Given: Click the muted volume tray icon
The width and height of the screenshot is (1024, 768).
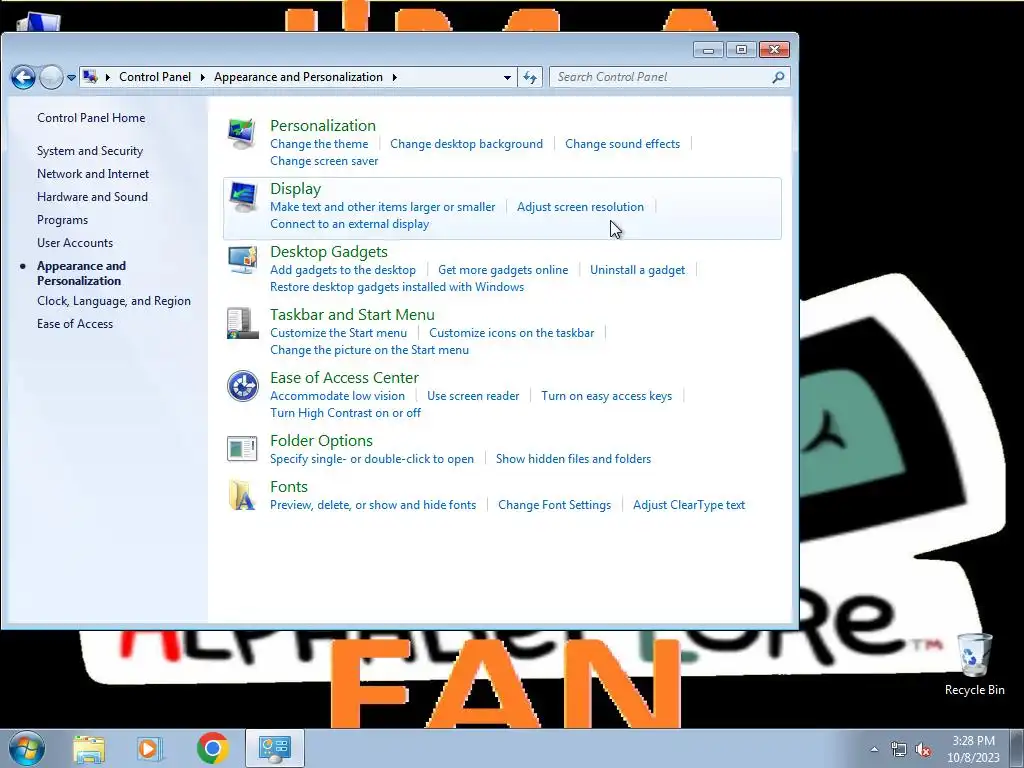Looking at the screenshot, I should (x=923, y=750).
